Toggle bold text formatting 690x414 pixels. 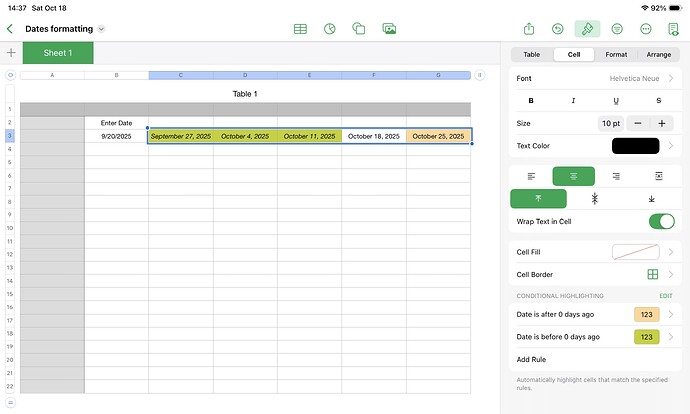[x=531, y=100]
